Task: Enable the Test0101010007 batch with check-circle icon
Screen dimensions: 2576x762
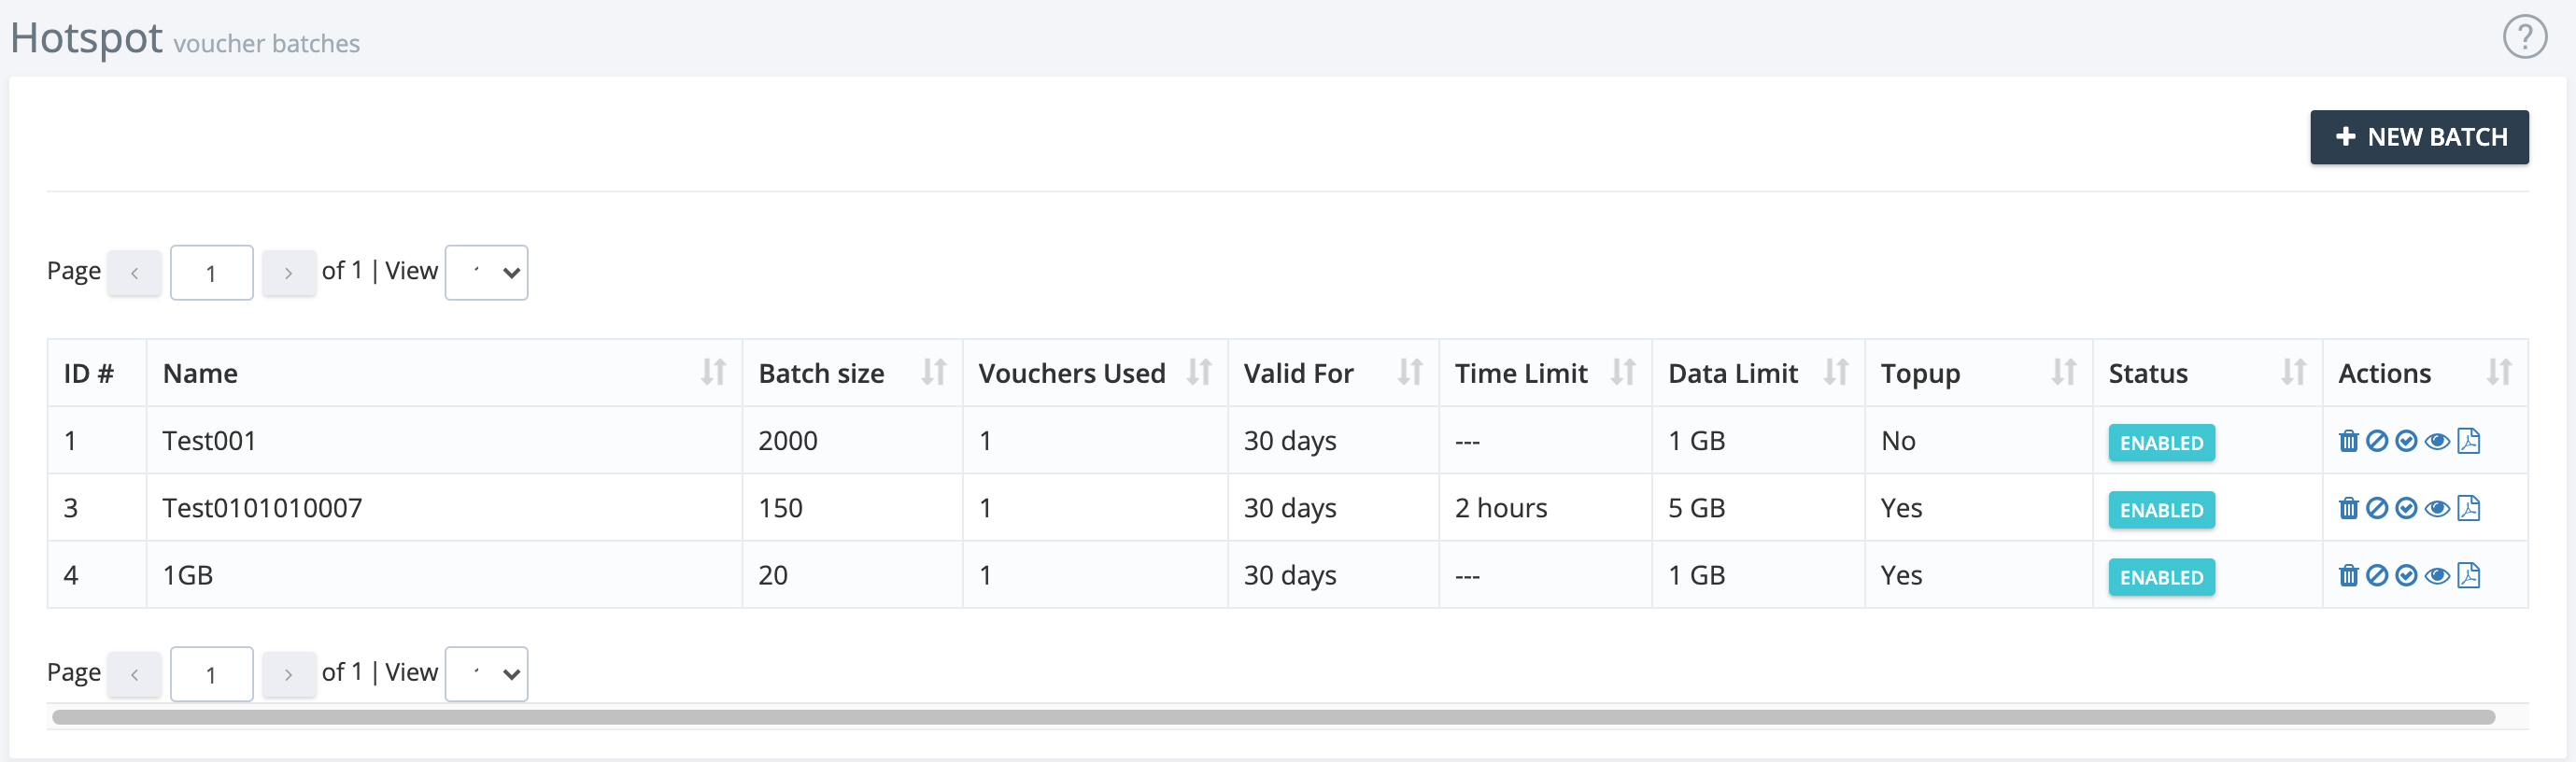Action: pos(2406,508)
